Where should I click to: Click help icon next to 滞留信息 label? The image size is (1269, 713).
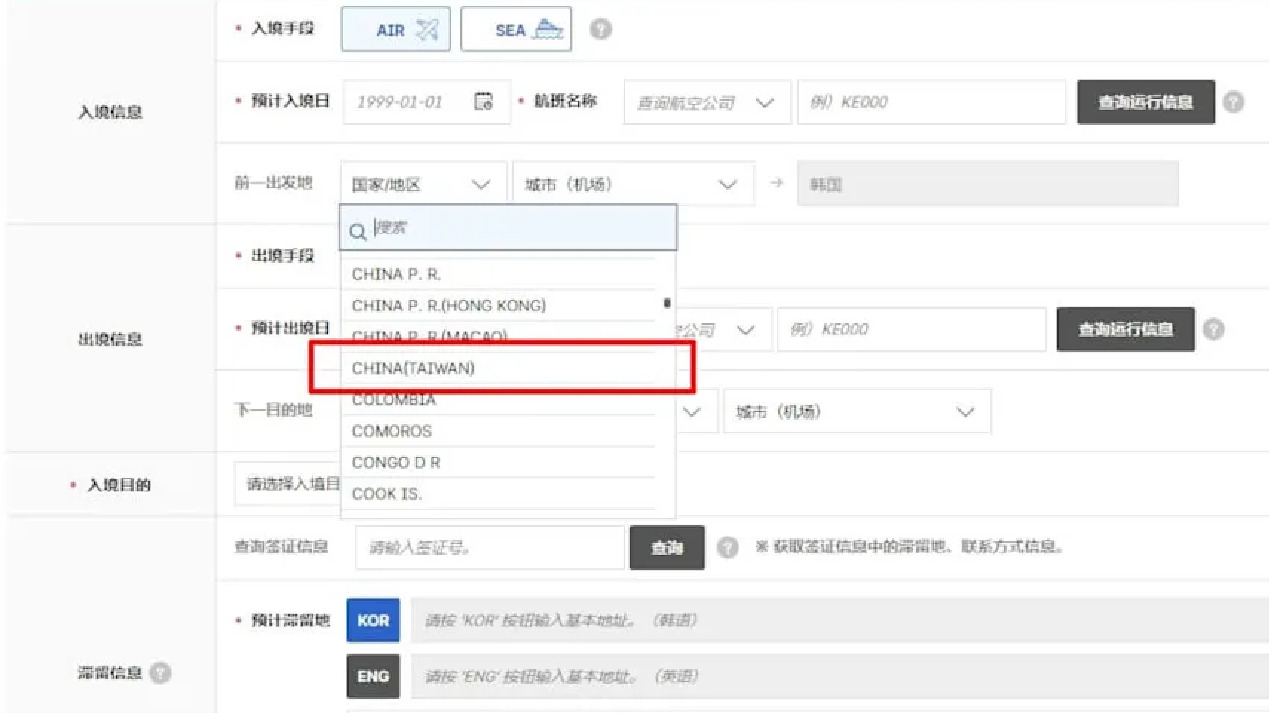pos(158,672)
